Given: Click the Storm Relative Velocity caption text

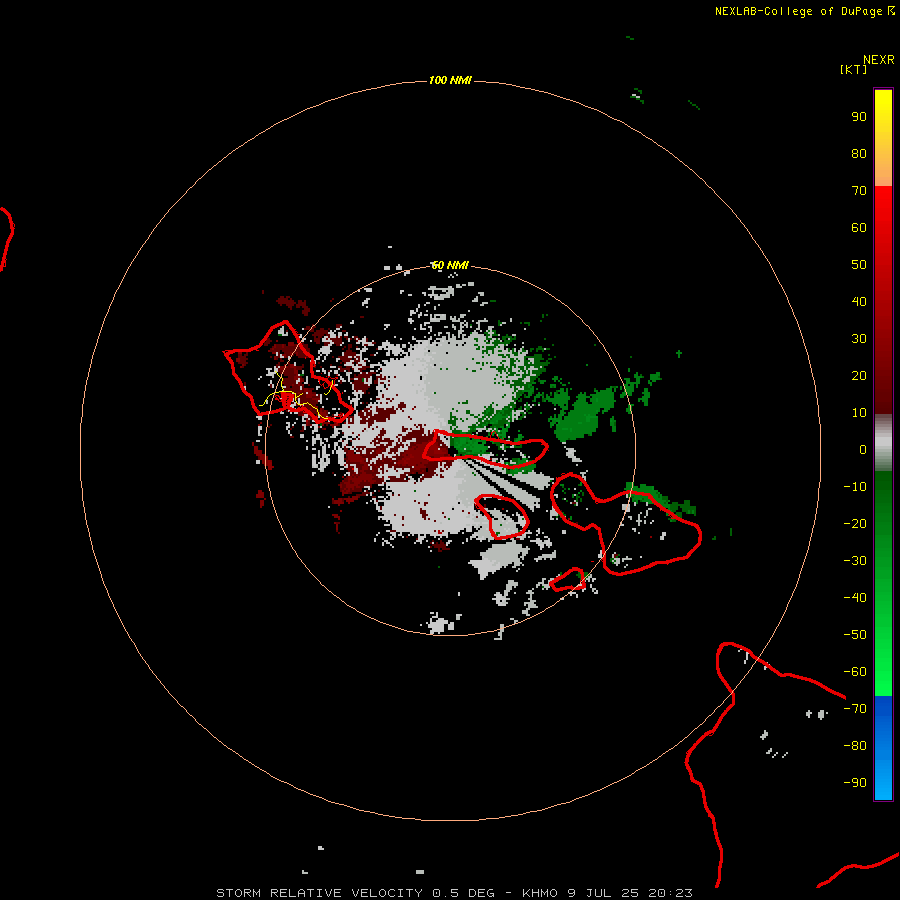Looking at the screenshot, I should [x=454, y=893].
